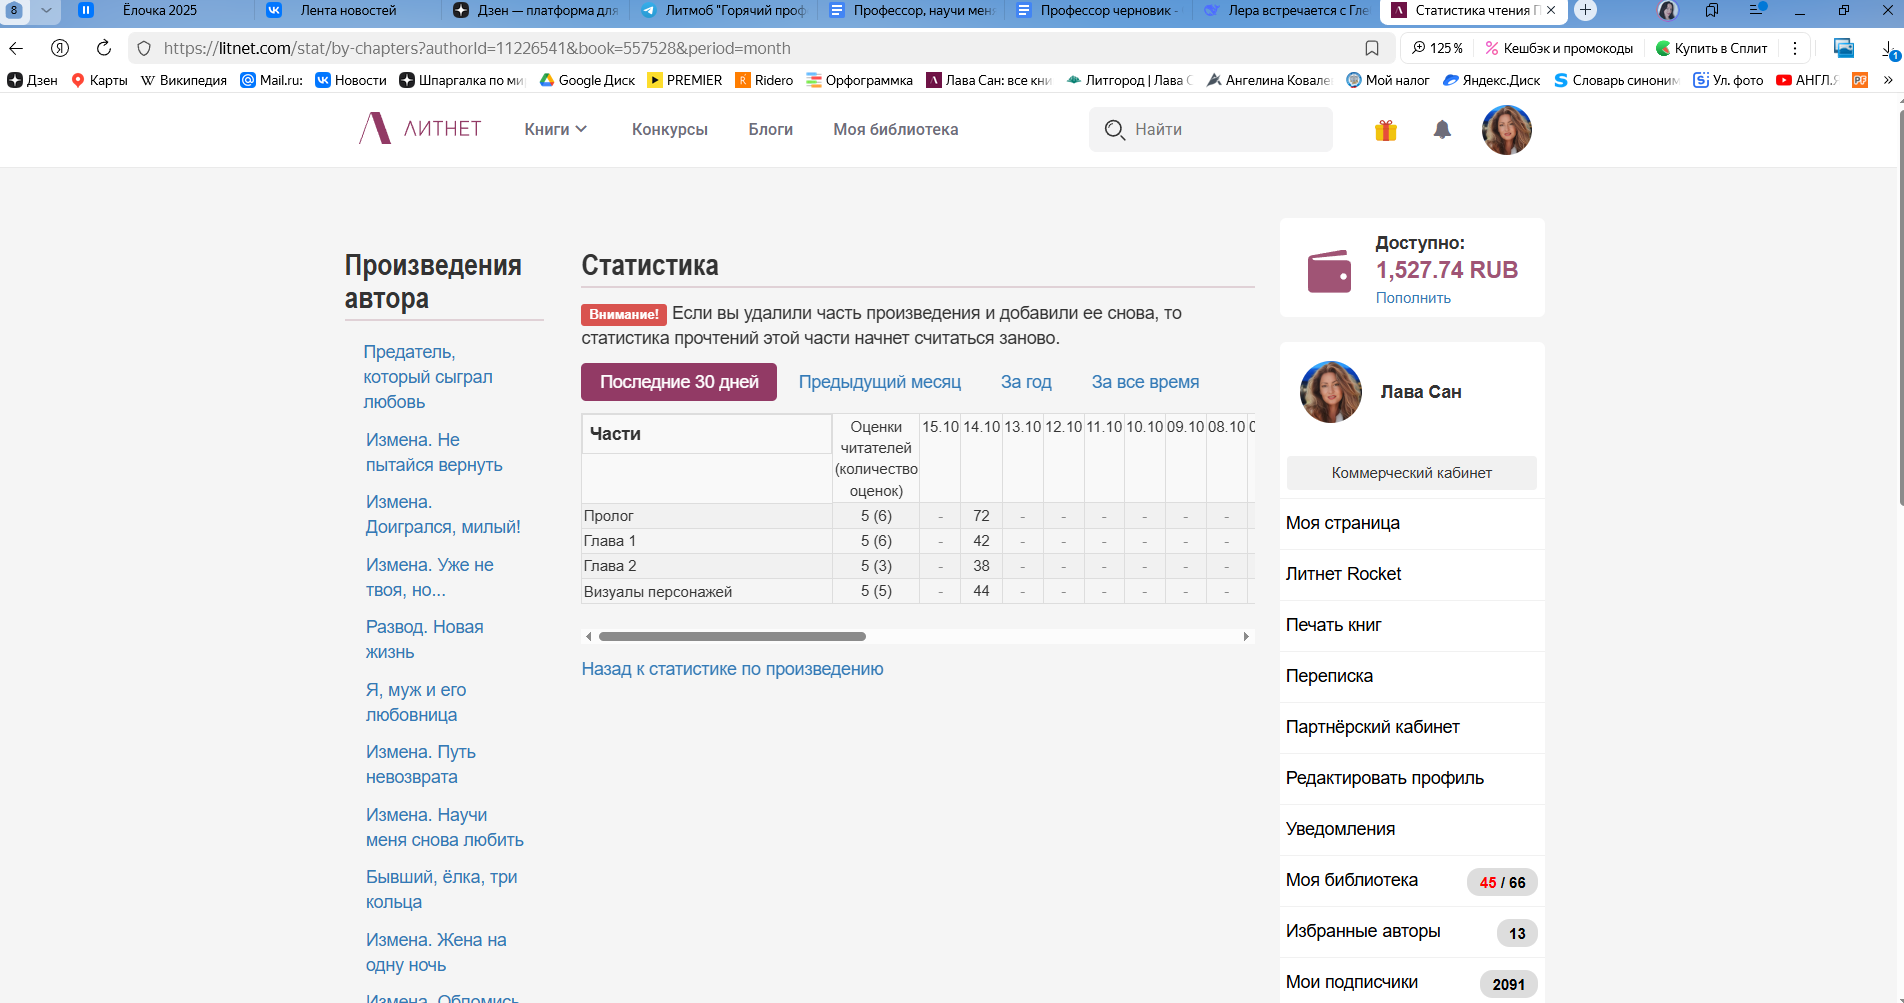Viewport: 1904px width, 1003px height.
Task: Click the wallet icon
Action: (1329, 271)
